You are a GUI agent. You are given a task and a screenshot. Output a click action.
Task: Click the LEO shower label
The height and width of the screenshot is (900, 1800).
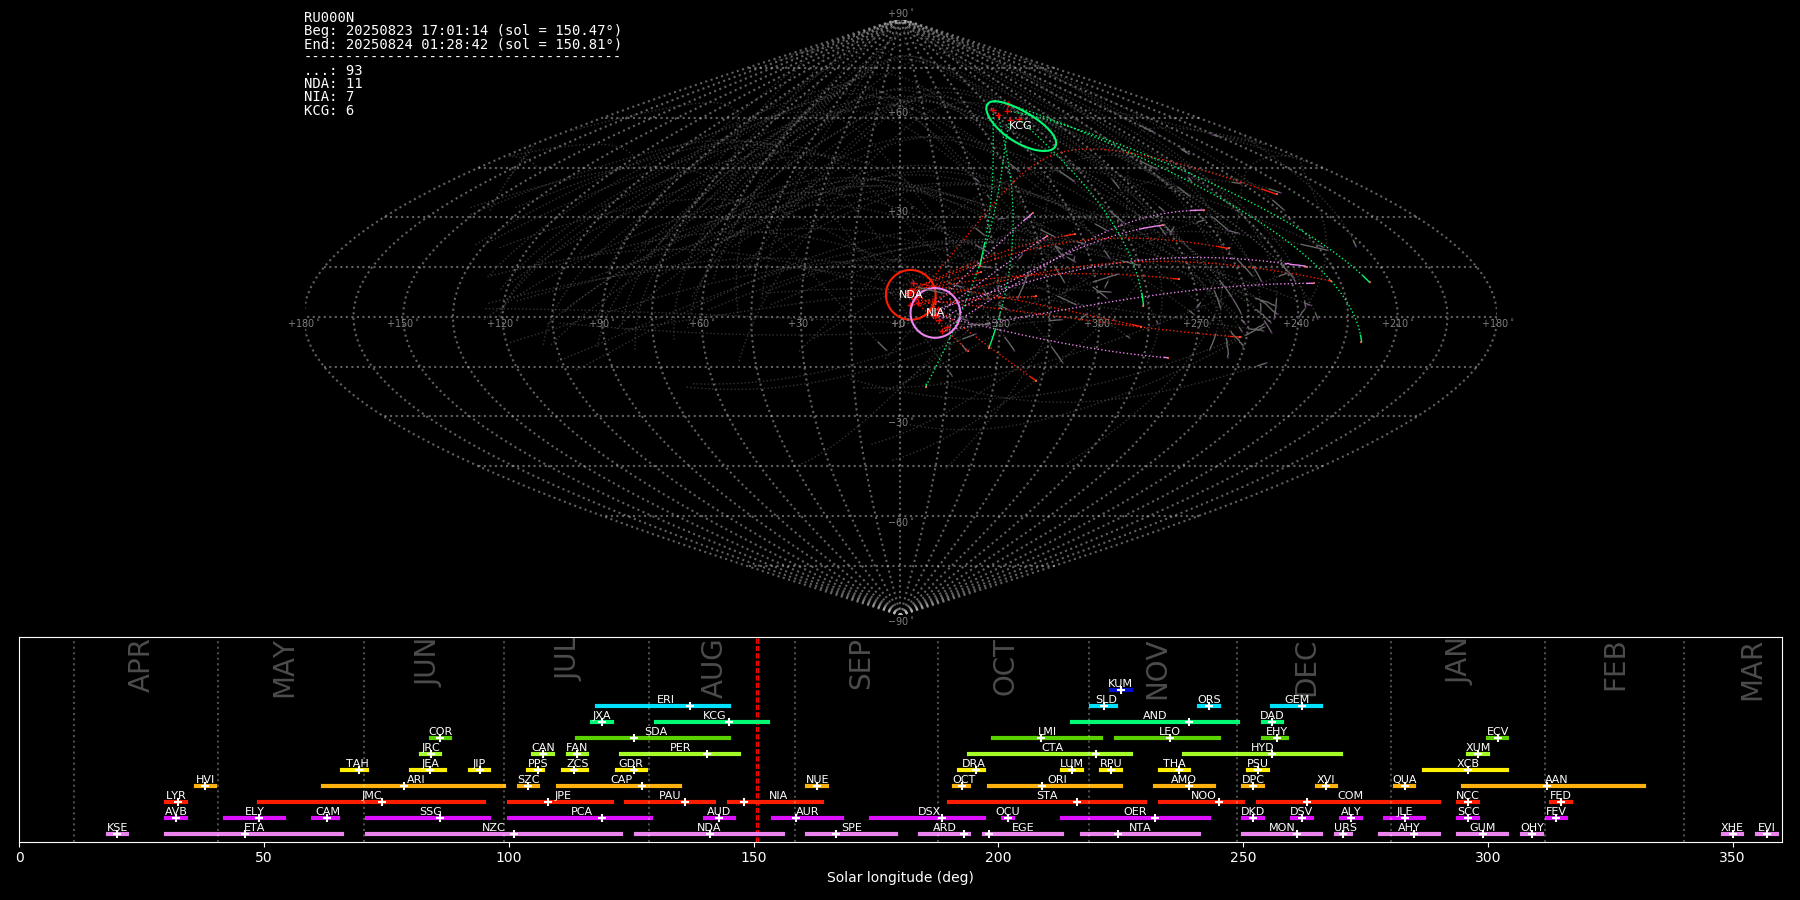(x=1169, y=732)
